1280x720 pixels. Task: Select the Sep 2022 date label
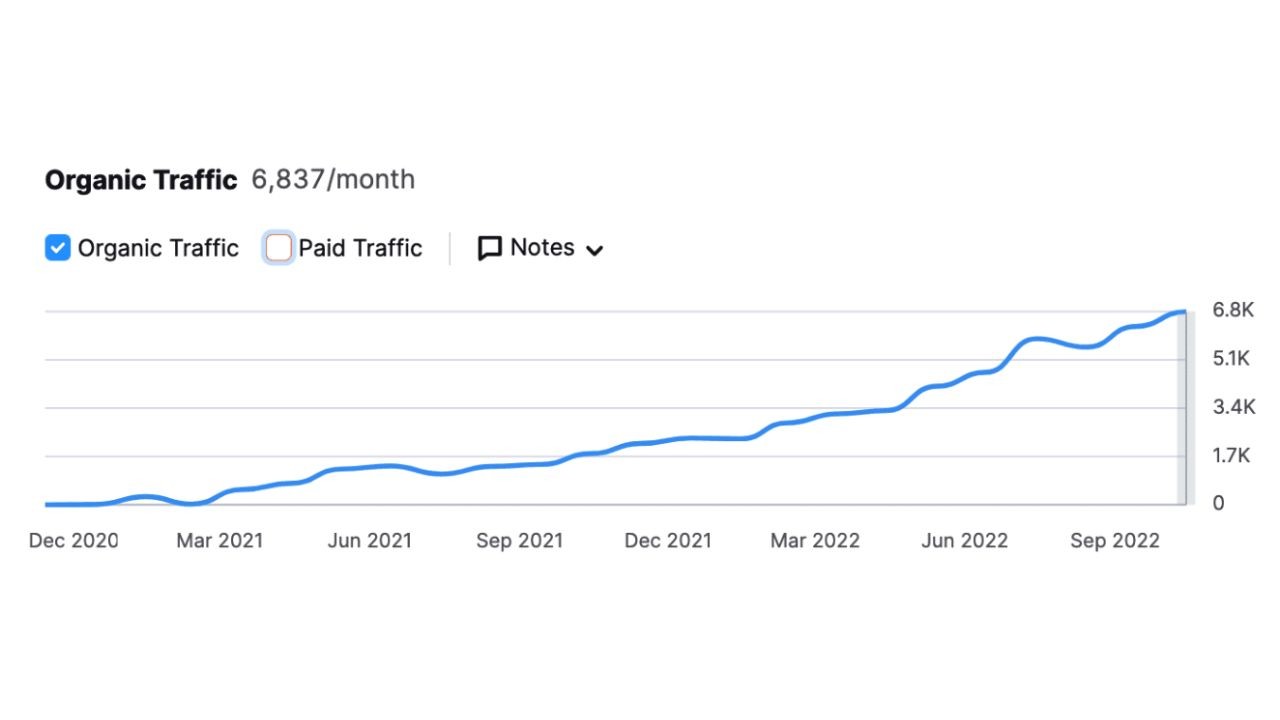coord(1114,541)
